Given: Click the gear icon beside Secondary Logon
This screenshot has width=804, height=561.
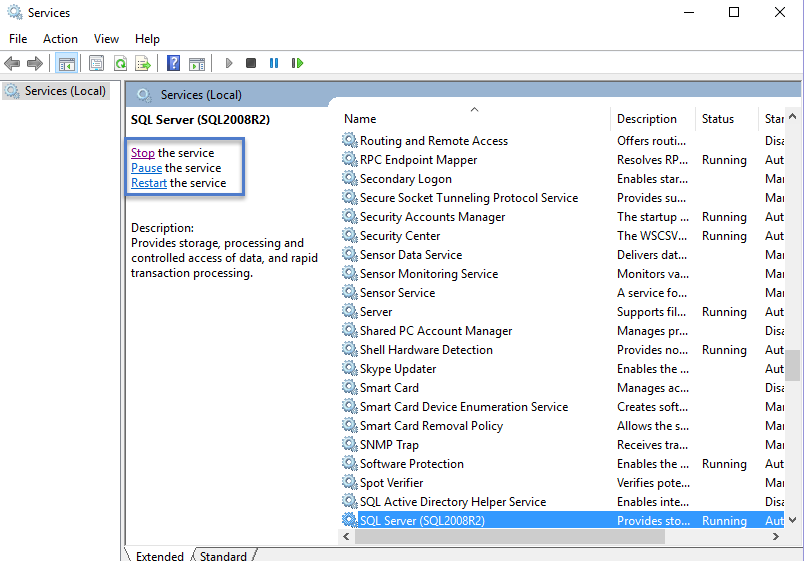Looking at the screenshot, I should (350, 178).
